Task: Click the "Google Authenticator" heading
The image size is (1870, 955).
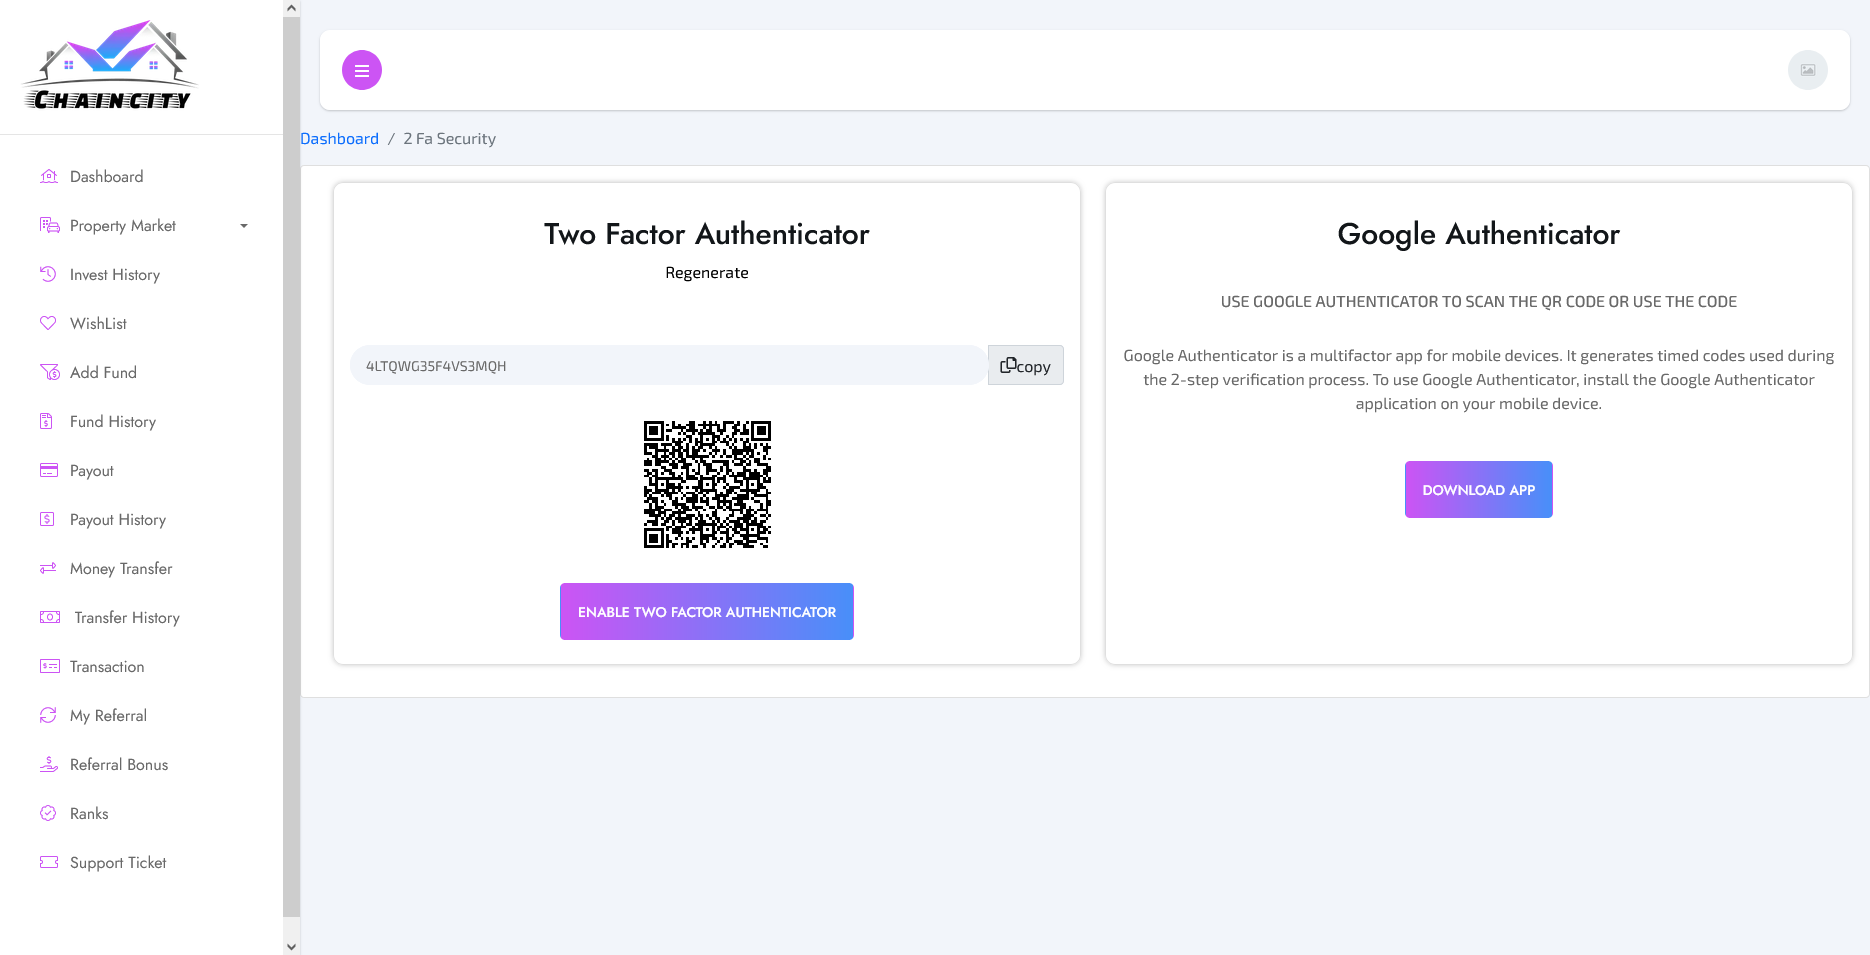Action: tap(1479, 234)
